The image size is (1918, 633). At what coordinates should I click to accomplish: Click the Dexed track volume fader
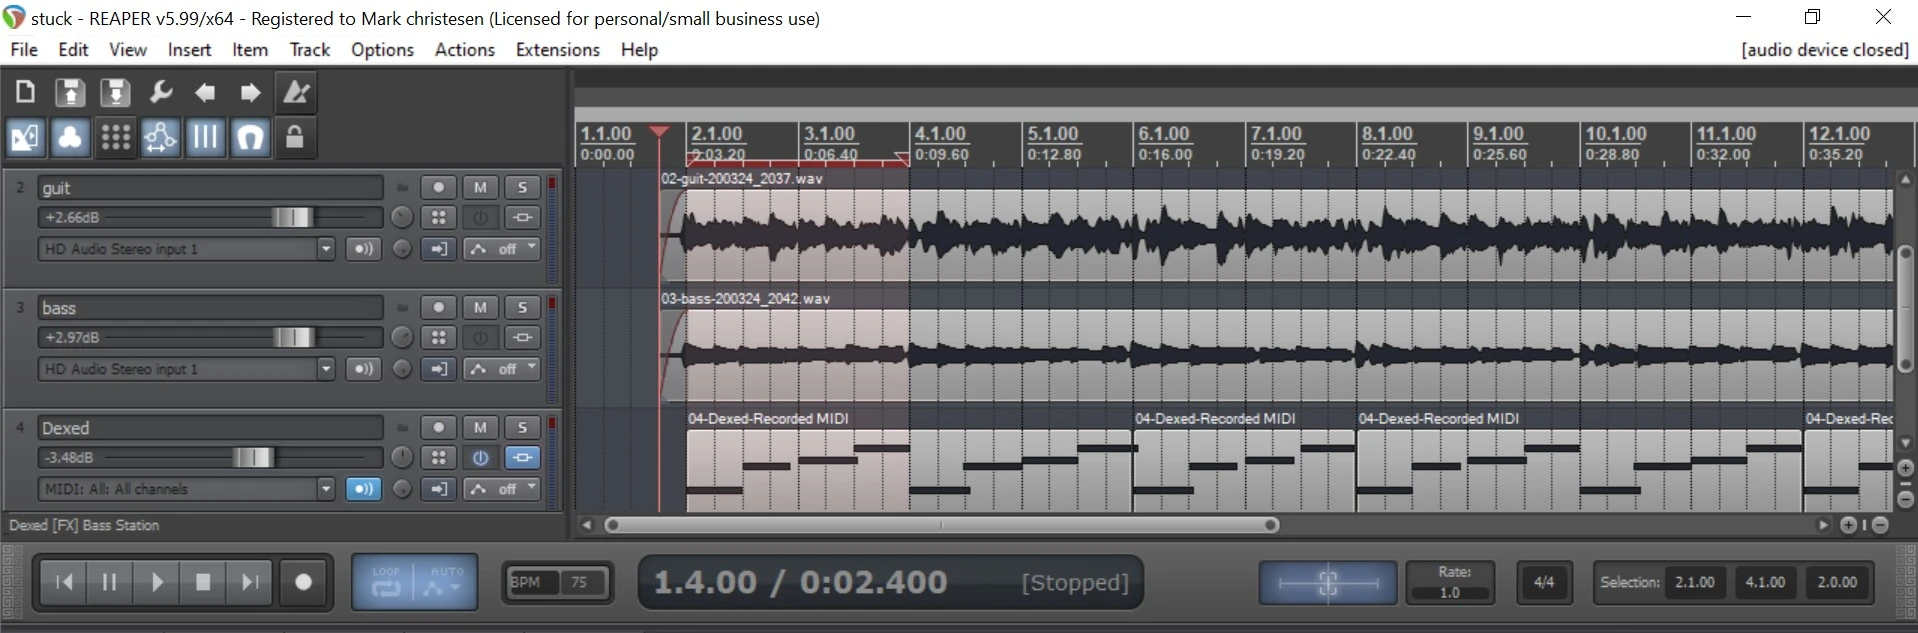coord(252,457)
